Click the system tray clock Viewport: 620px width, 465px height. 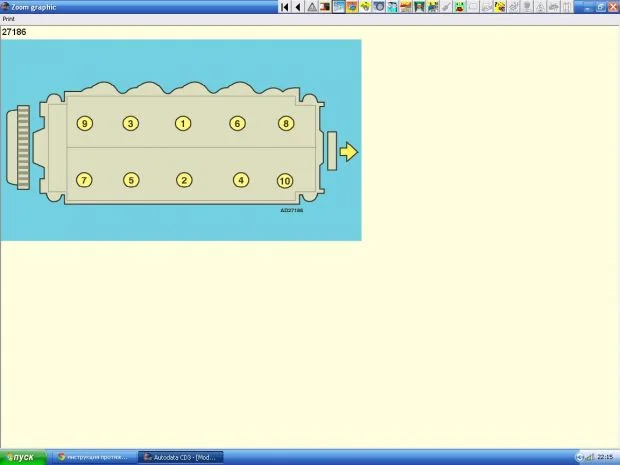[604, 457]
